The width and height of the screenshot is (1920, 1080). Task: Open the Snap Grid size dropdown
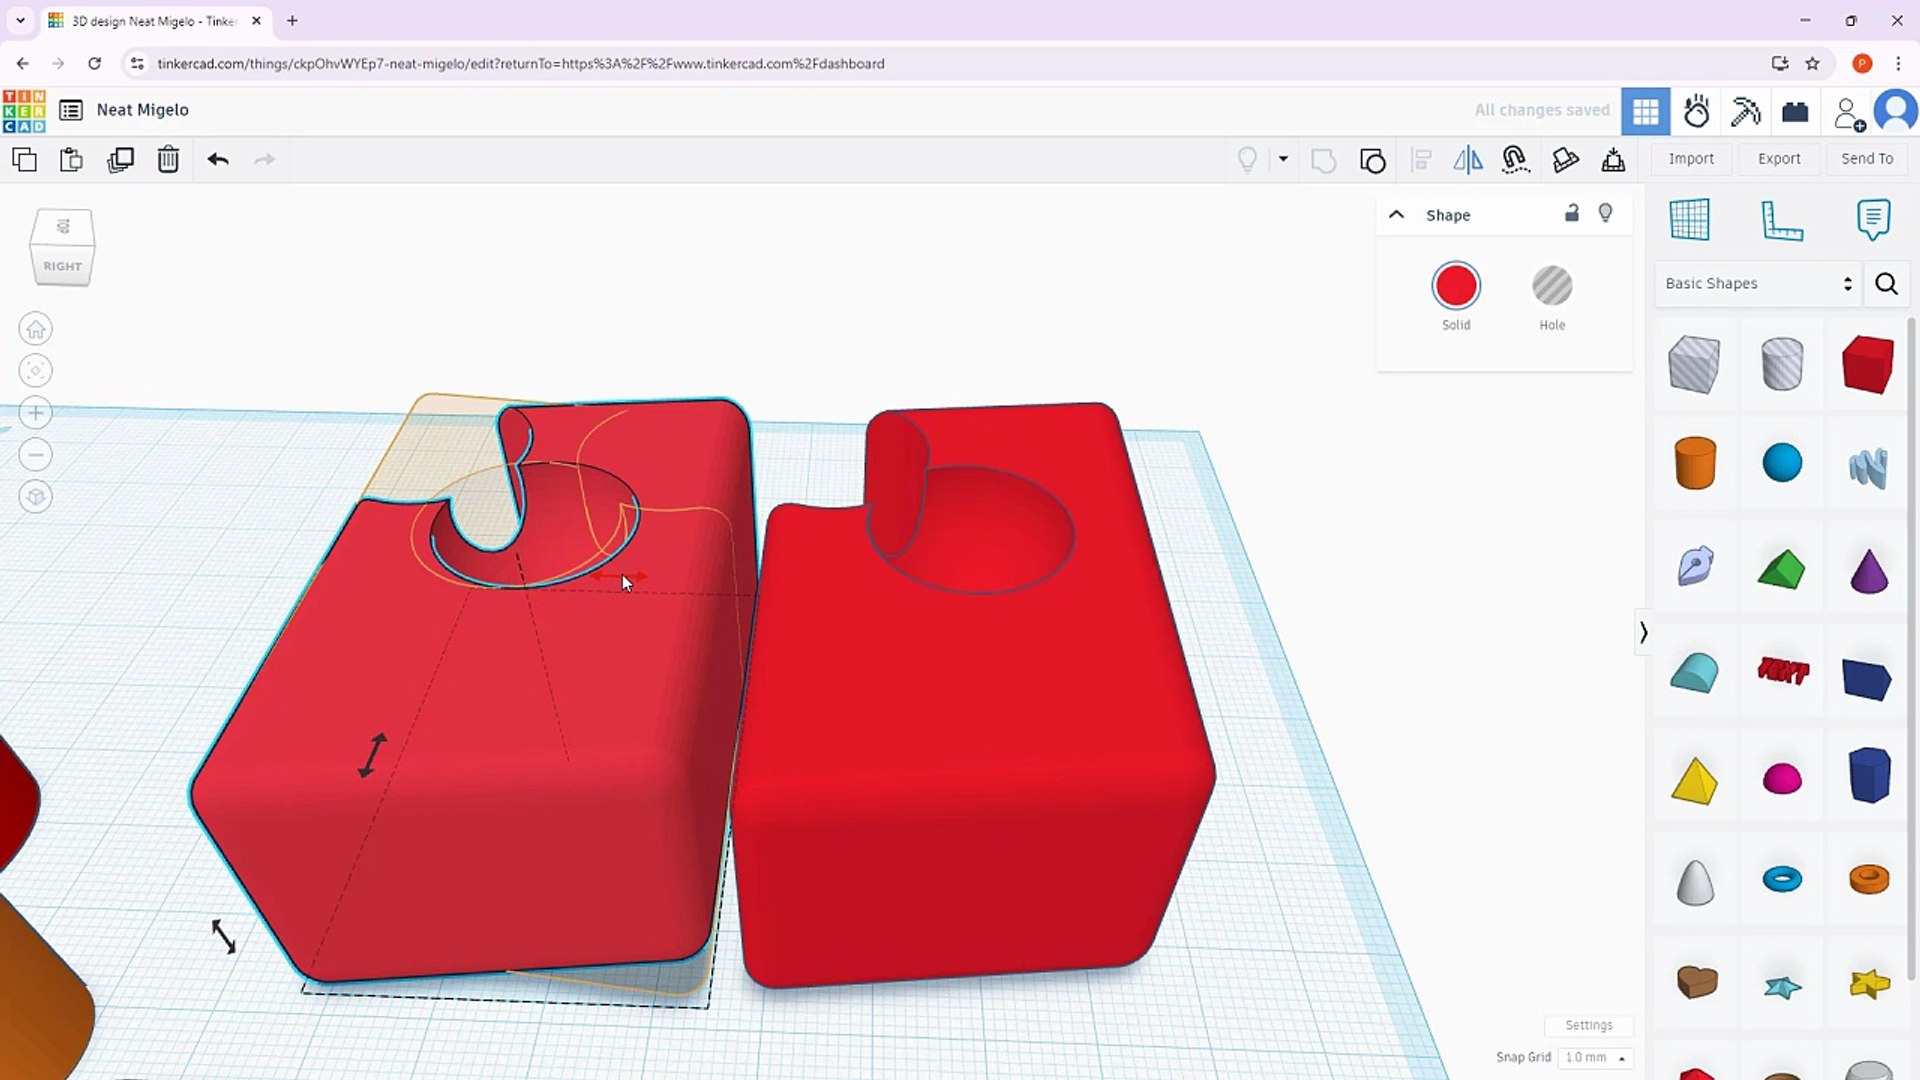(1594, 1057)
